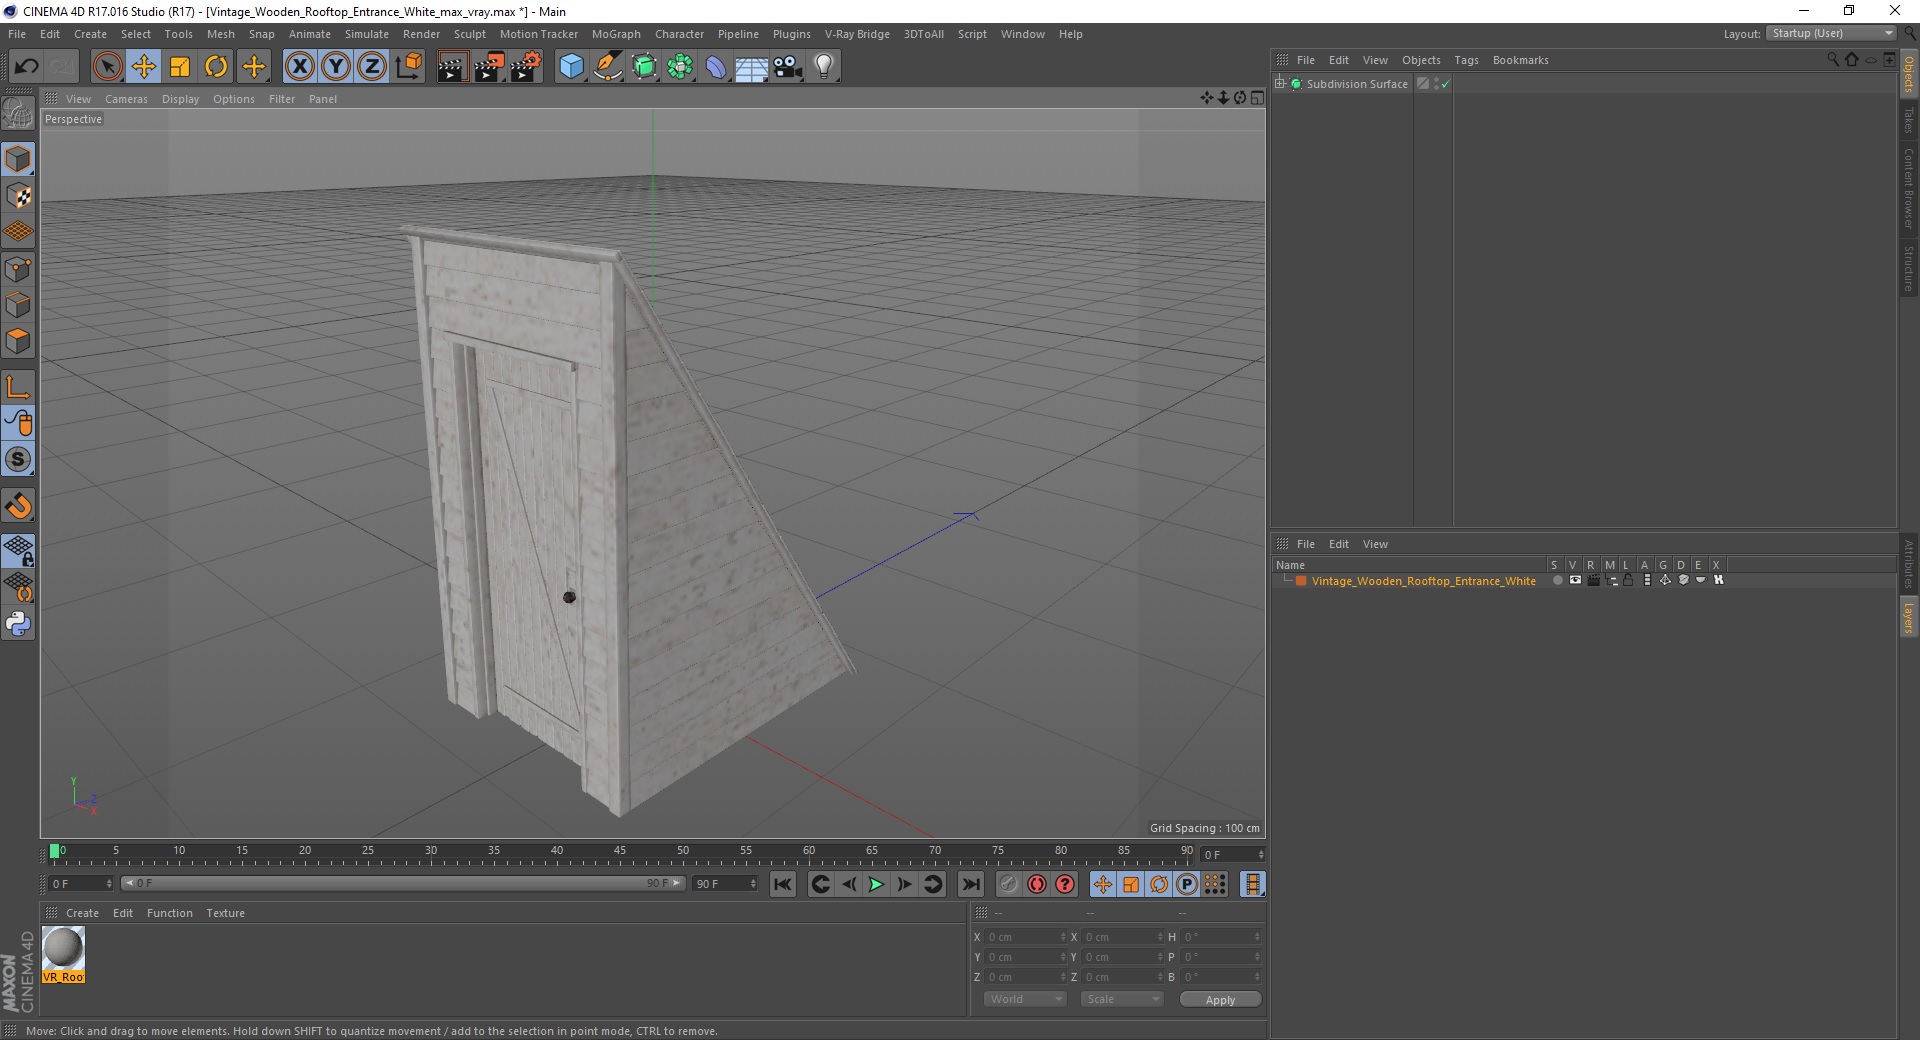
Task: Click the Coordinate System icon
Action: [x=408, y=66]
